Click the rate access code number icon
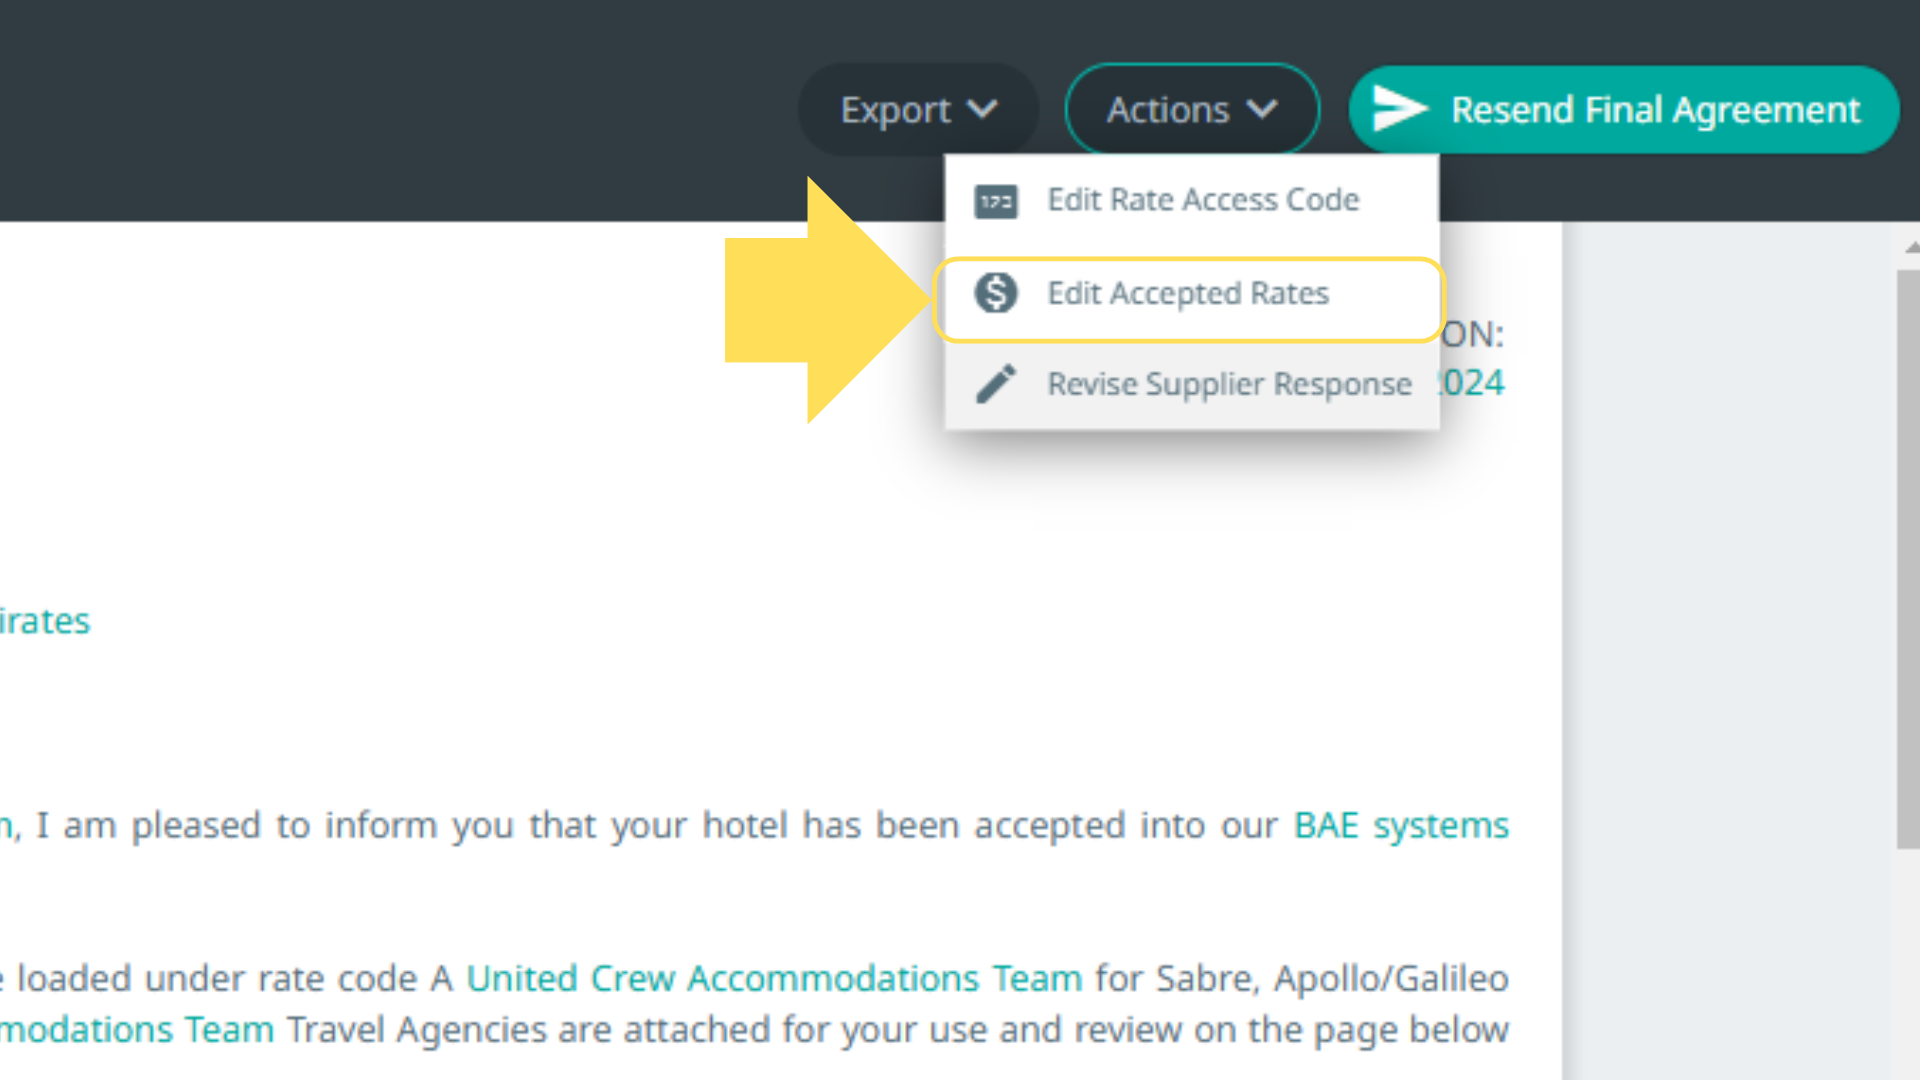The image size is (1920, 1080). coord(996,201)
